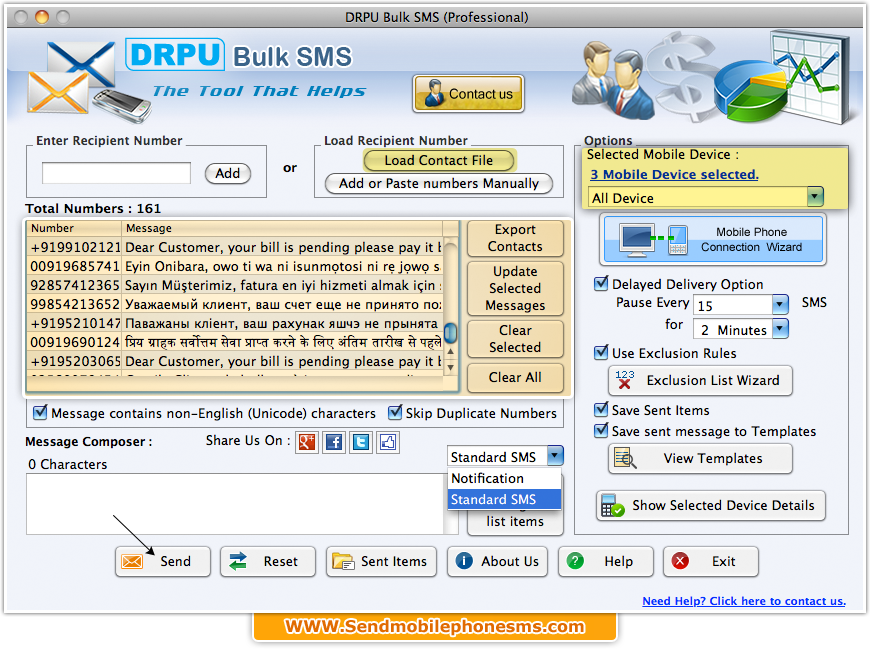Click the thumbs-up like icon
The height and width of the screenshot is (649, 870).
[388, 442]
